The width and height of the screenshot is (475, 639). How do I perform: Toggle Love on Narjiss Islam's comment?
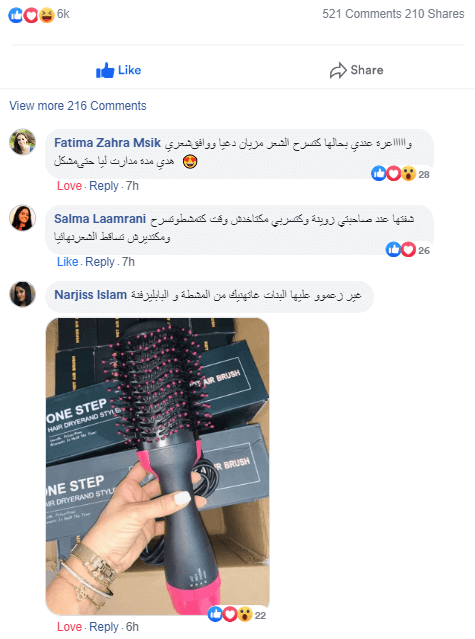[x=69, y=627]
